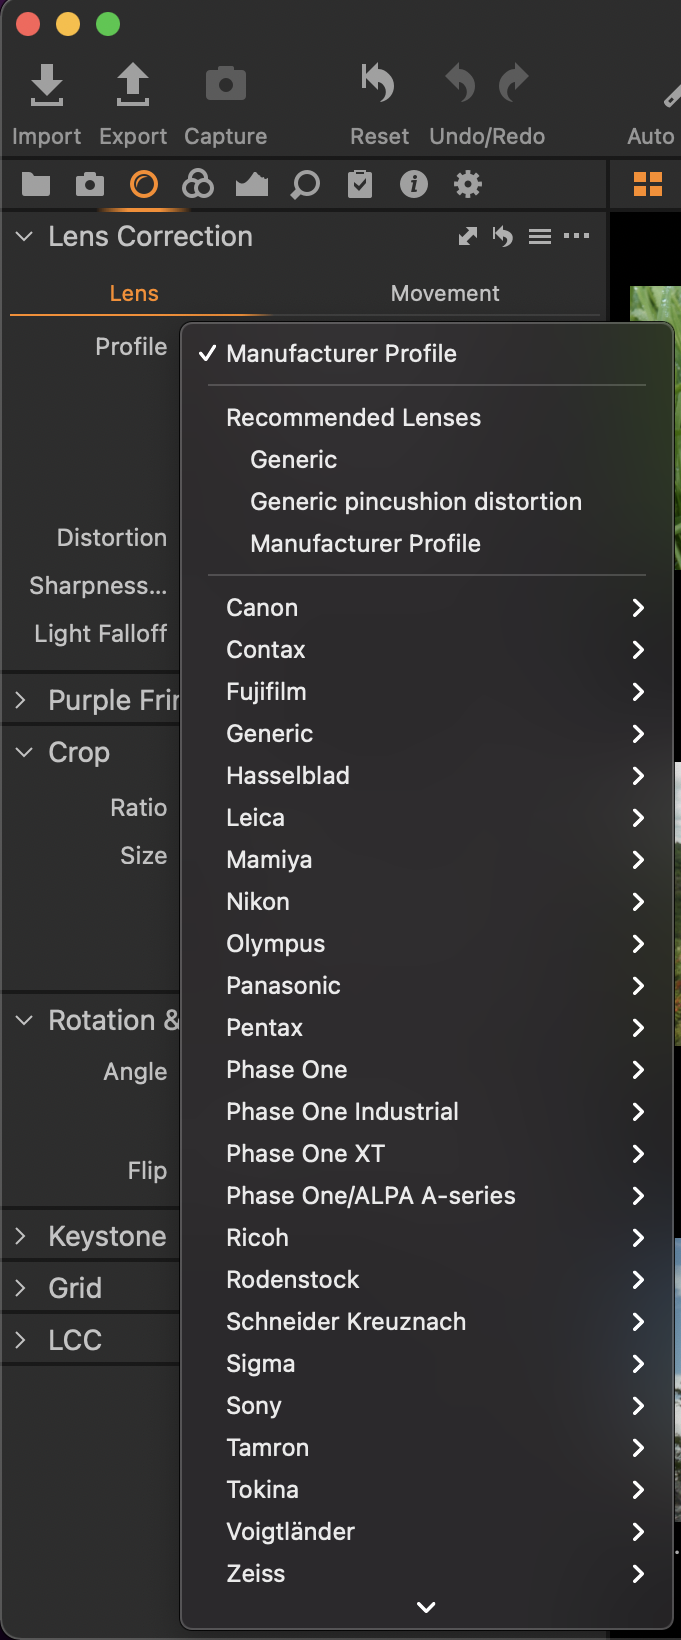Open the Library folder tool tab
The image size is (681, 1640).
coord(36,184)
